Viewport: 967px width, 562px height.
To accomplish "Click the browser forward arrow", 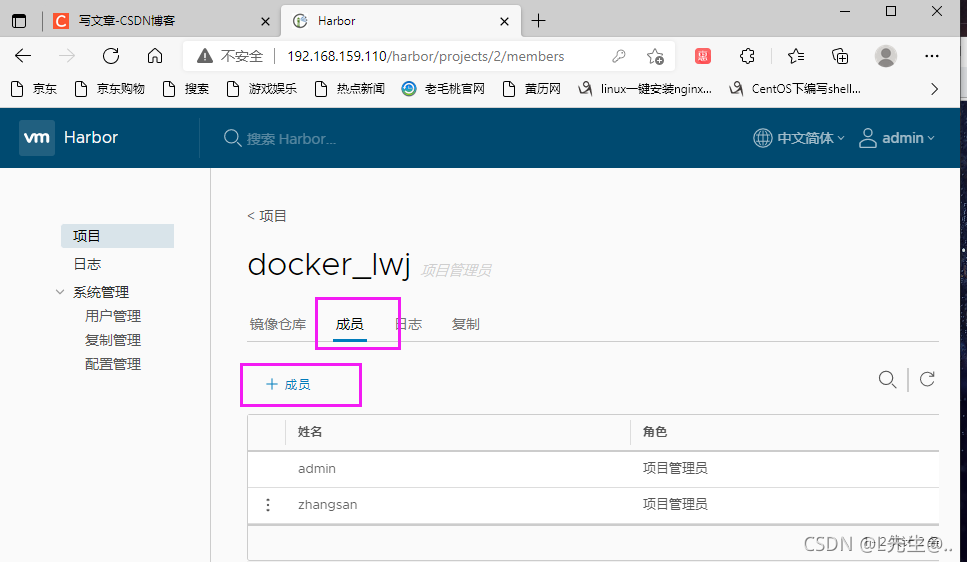I will coord(67,56).
